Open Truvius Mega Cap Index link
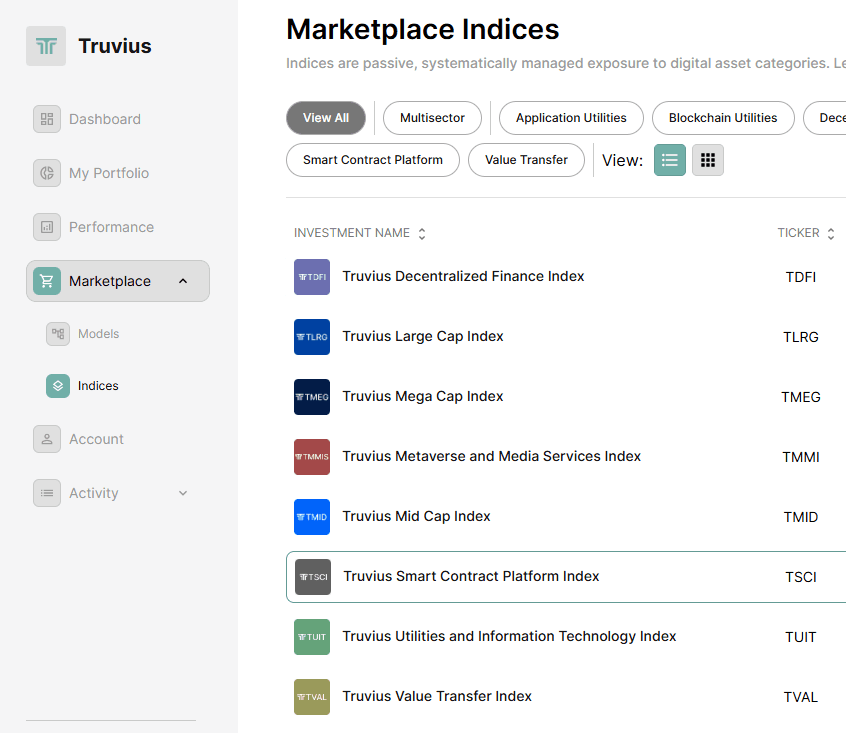Screen dimensions: 846x733 point(423,396)
